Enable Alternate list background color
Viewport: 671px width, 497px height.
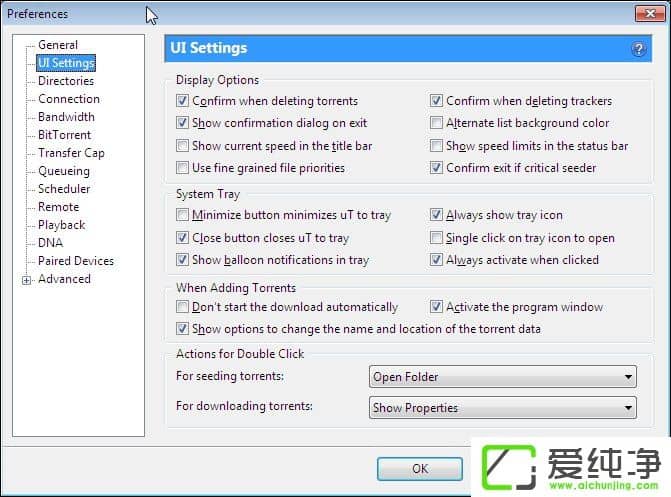pyautogui.click(x=436, y=123)
